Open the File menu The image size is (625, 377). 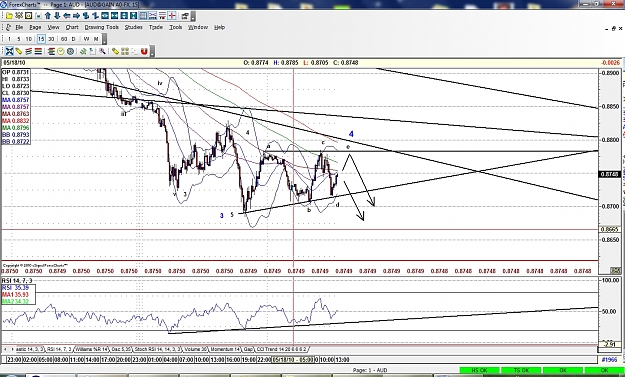click(x=19, y=27)
